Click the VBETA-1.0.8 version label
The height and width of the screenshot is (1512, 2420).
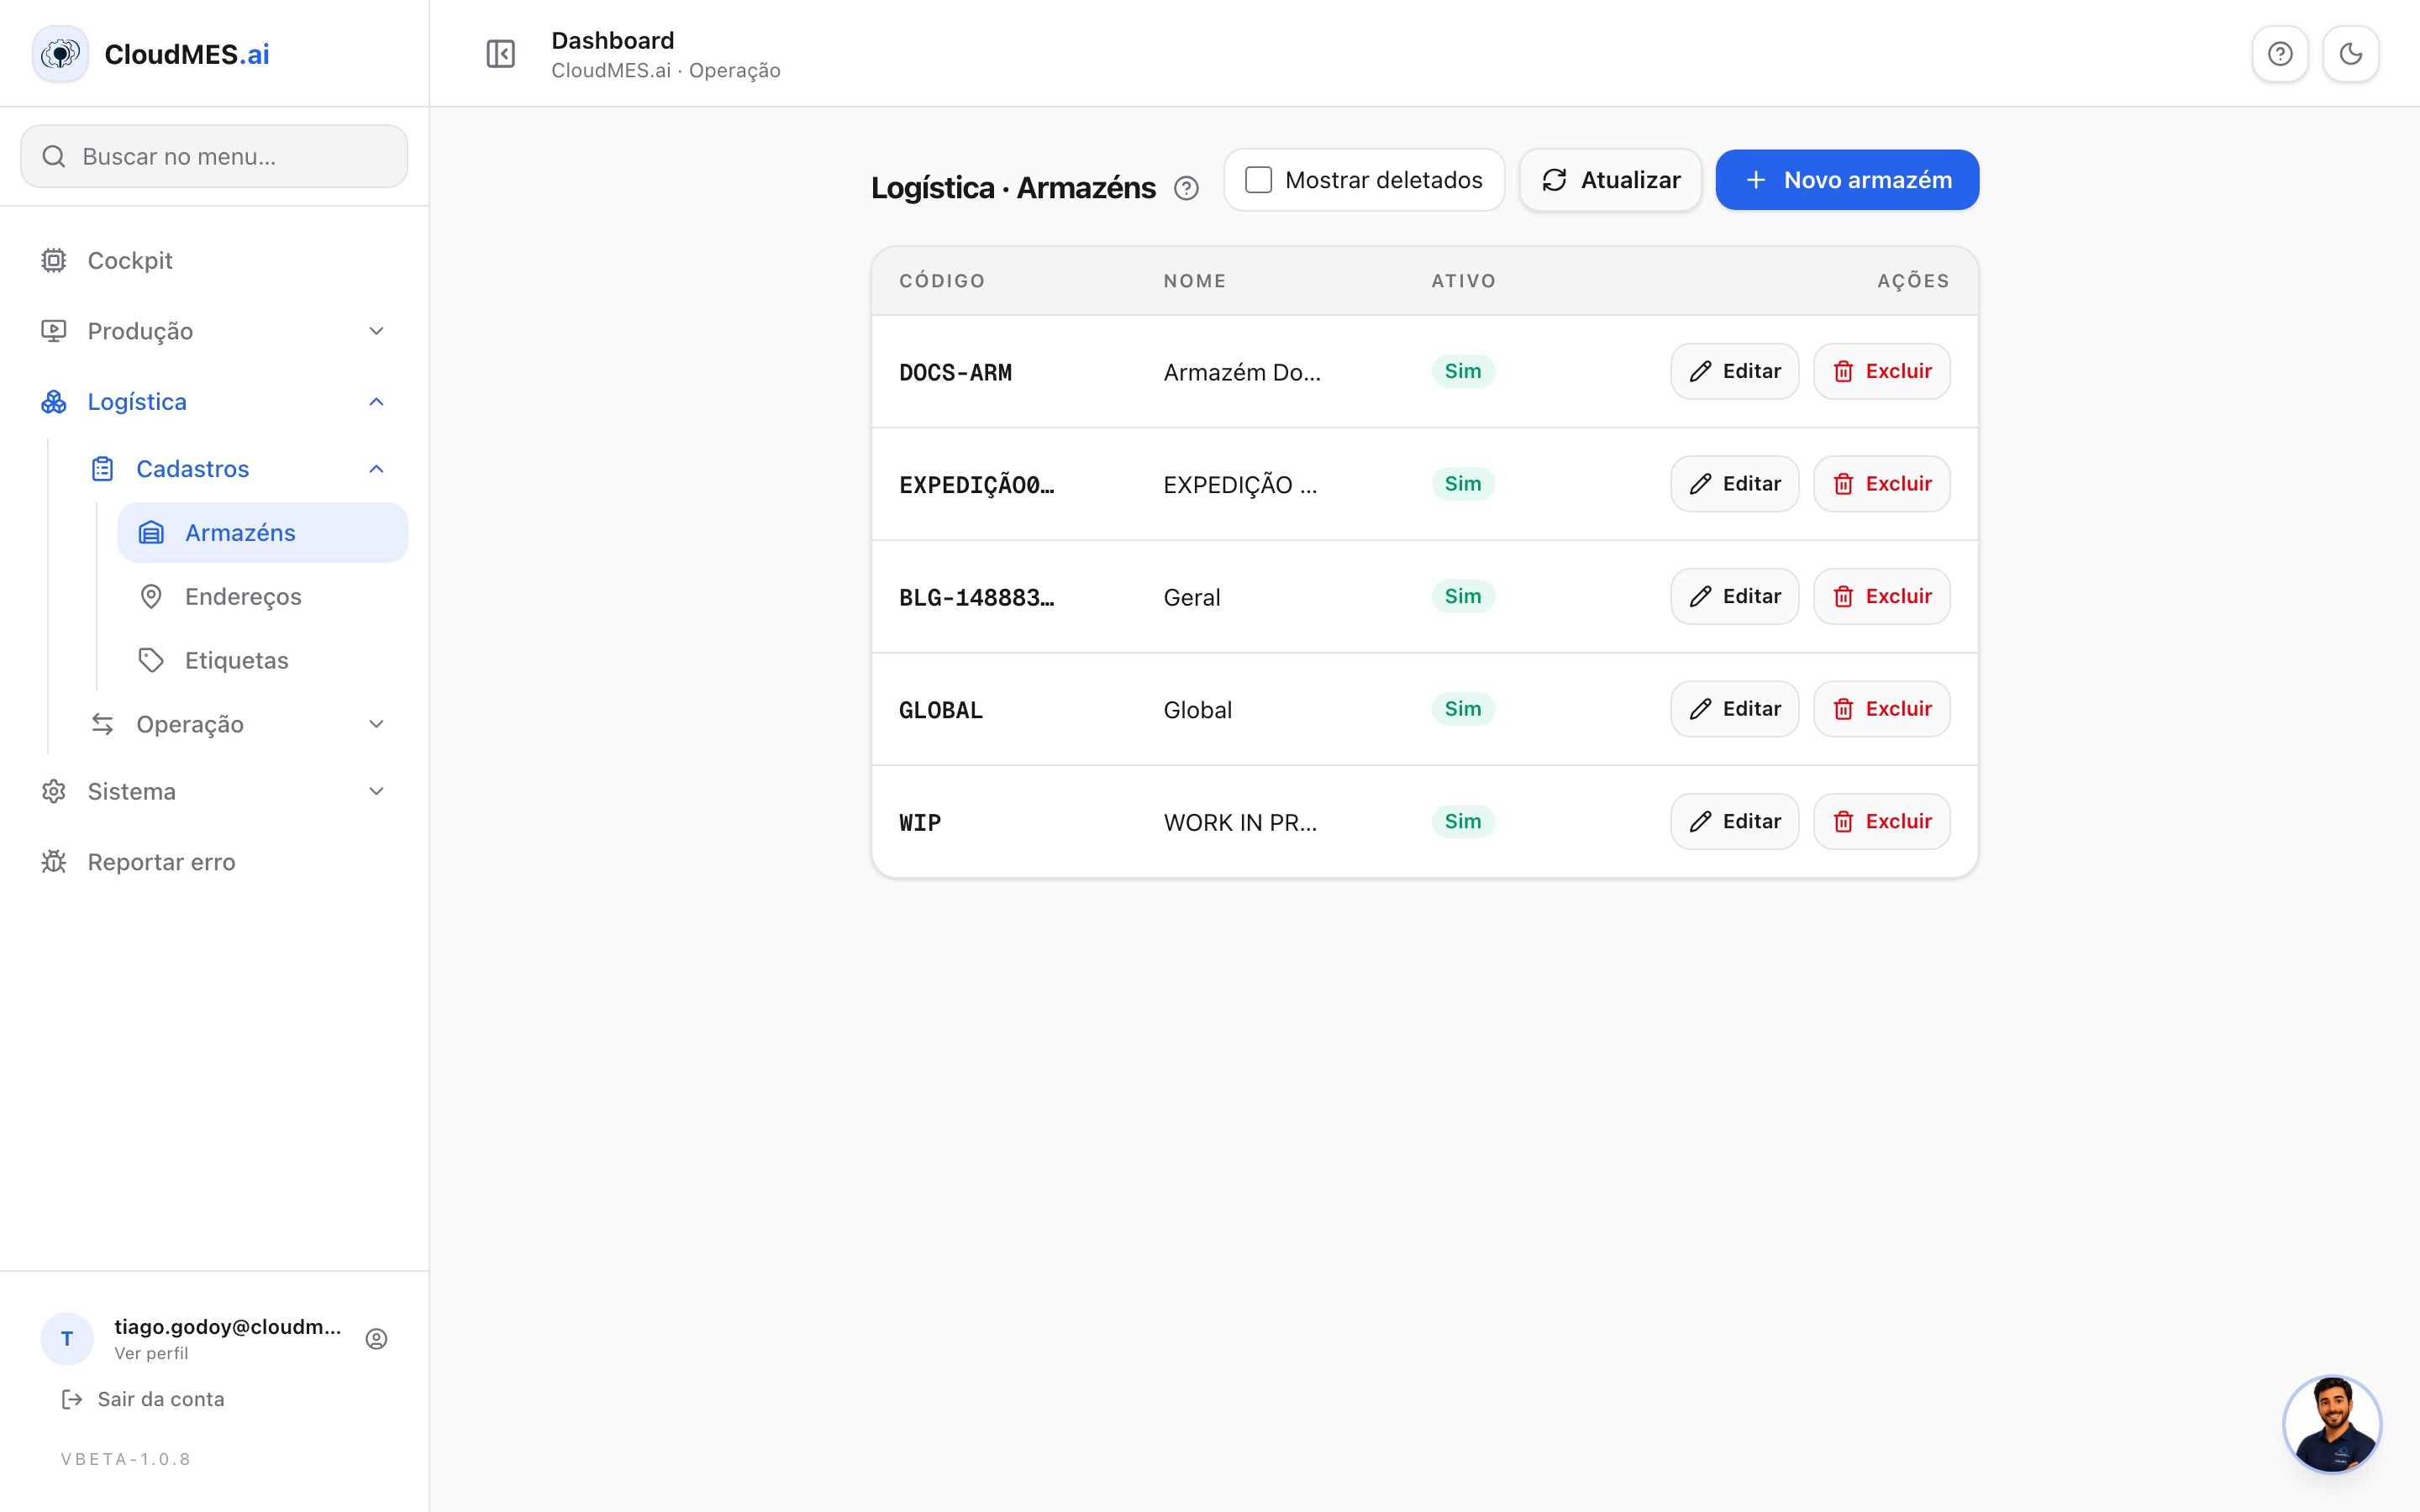coord(126,1459)
